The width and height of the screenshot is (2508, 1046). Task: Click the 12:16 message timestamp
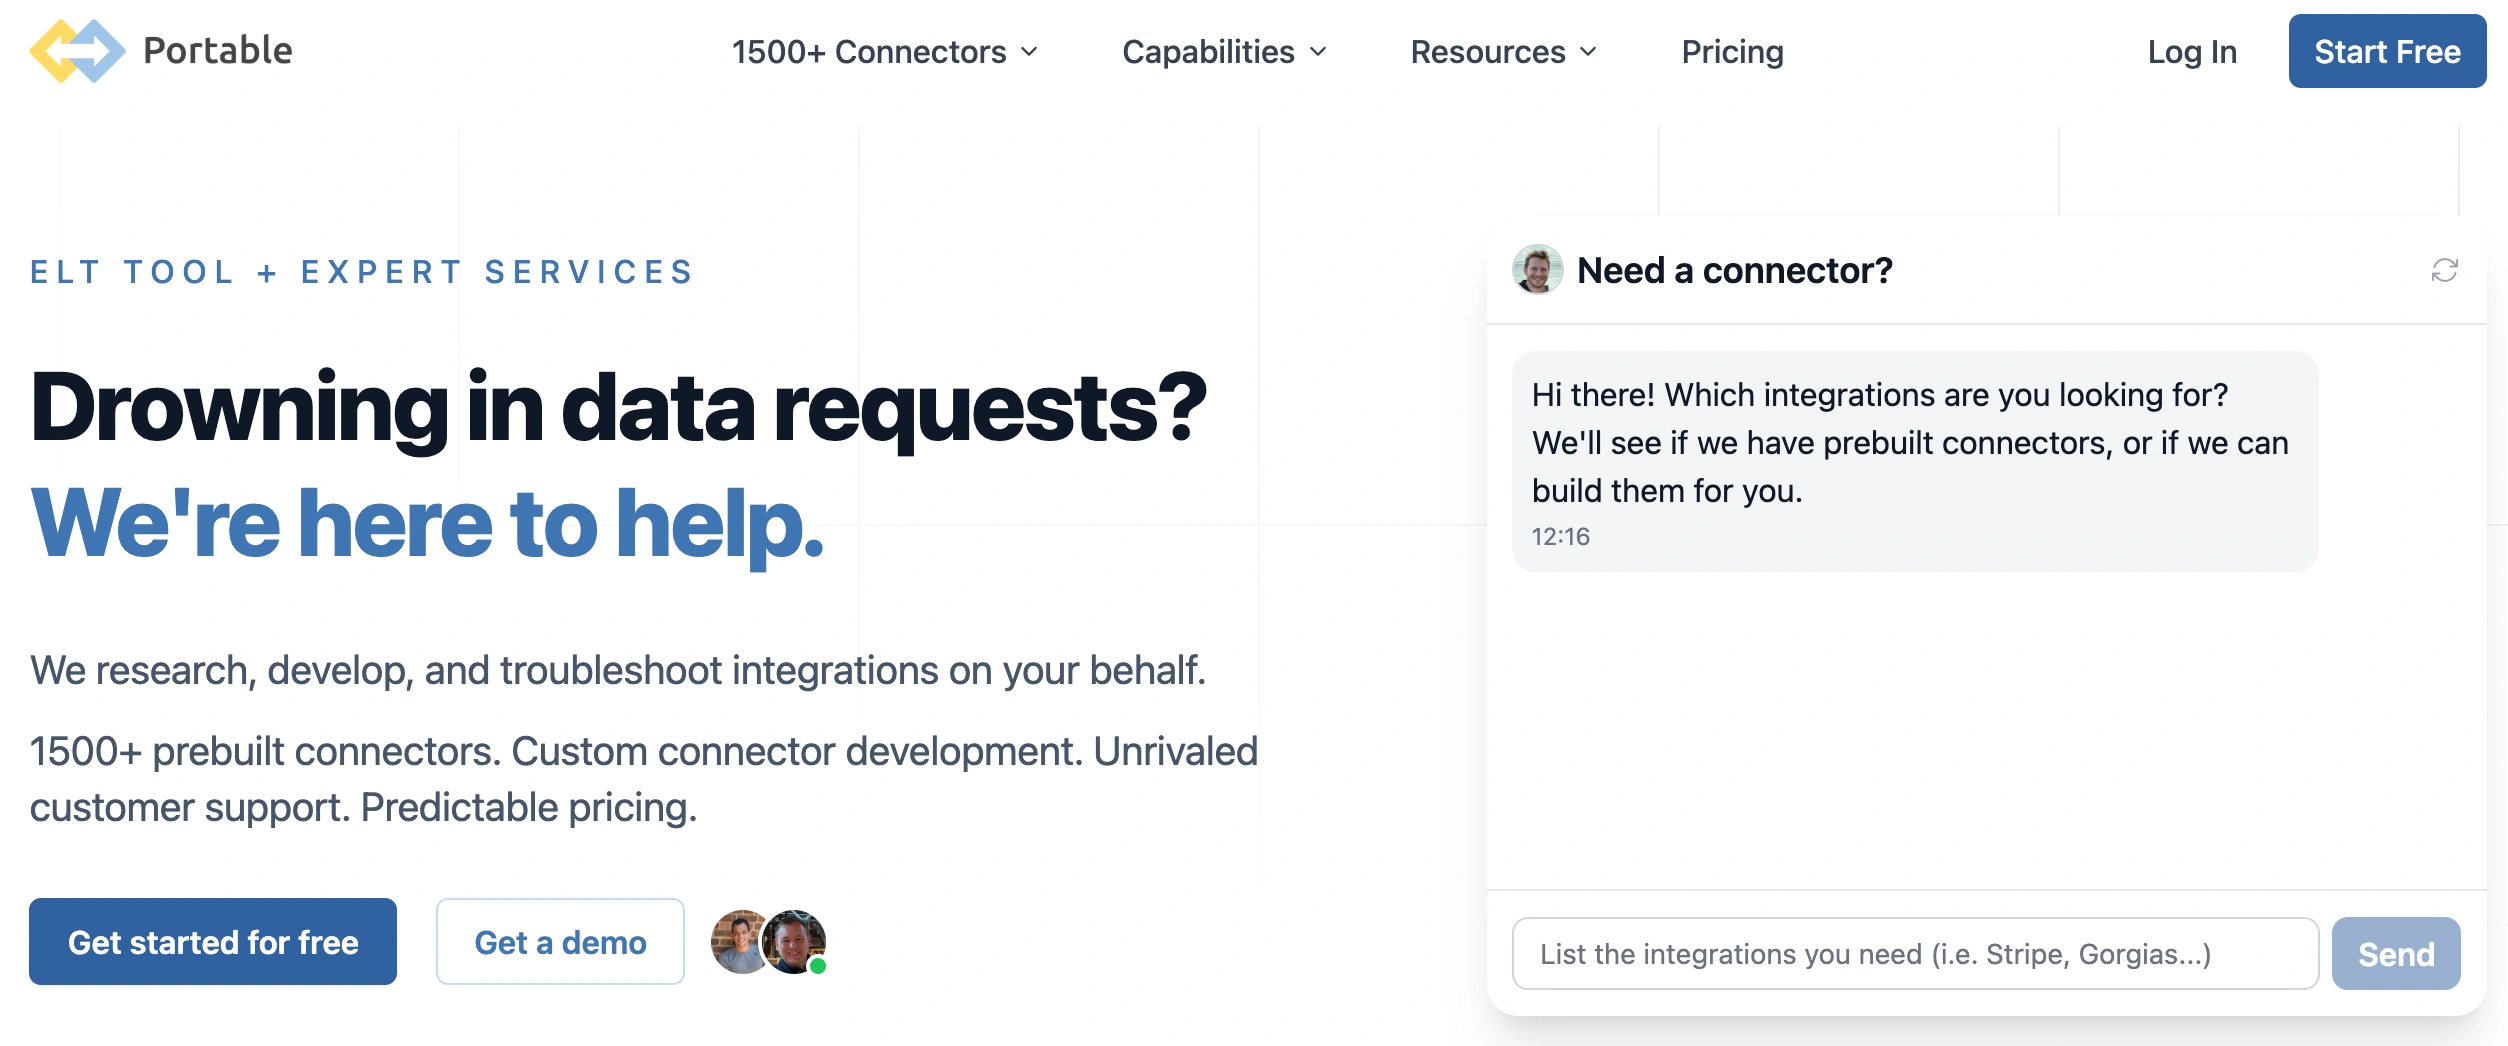[1560, 537]
